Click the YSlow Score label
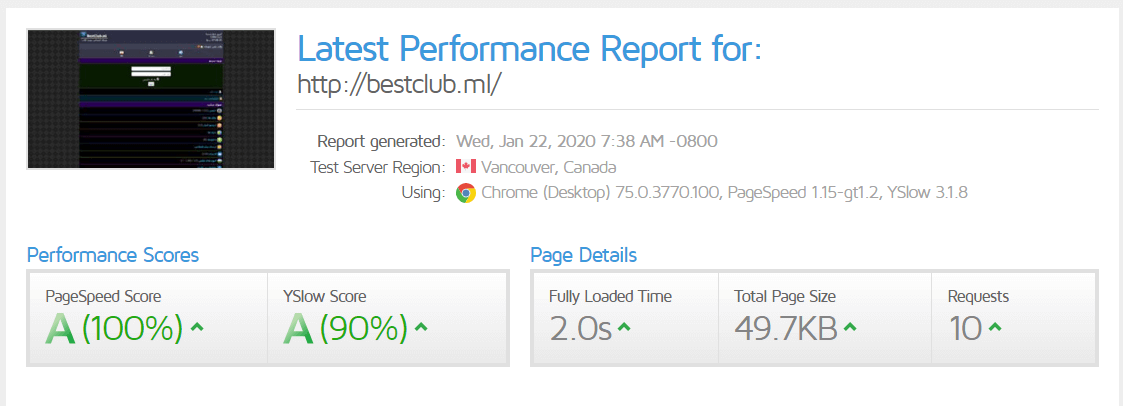Screen dimensions: 1123x406 pyautogui.click(x=325, y=296)
